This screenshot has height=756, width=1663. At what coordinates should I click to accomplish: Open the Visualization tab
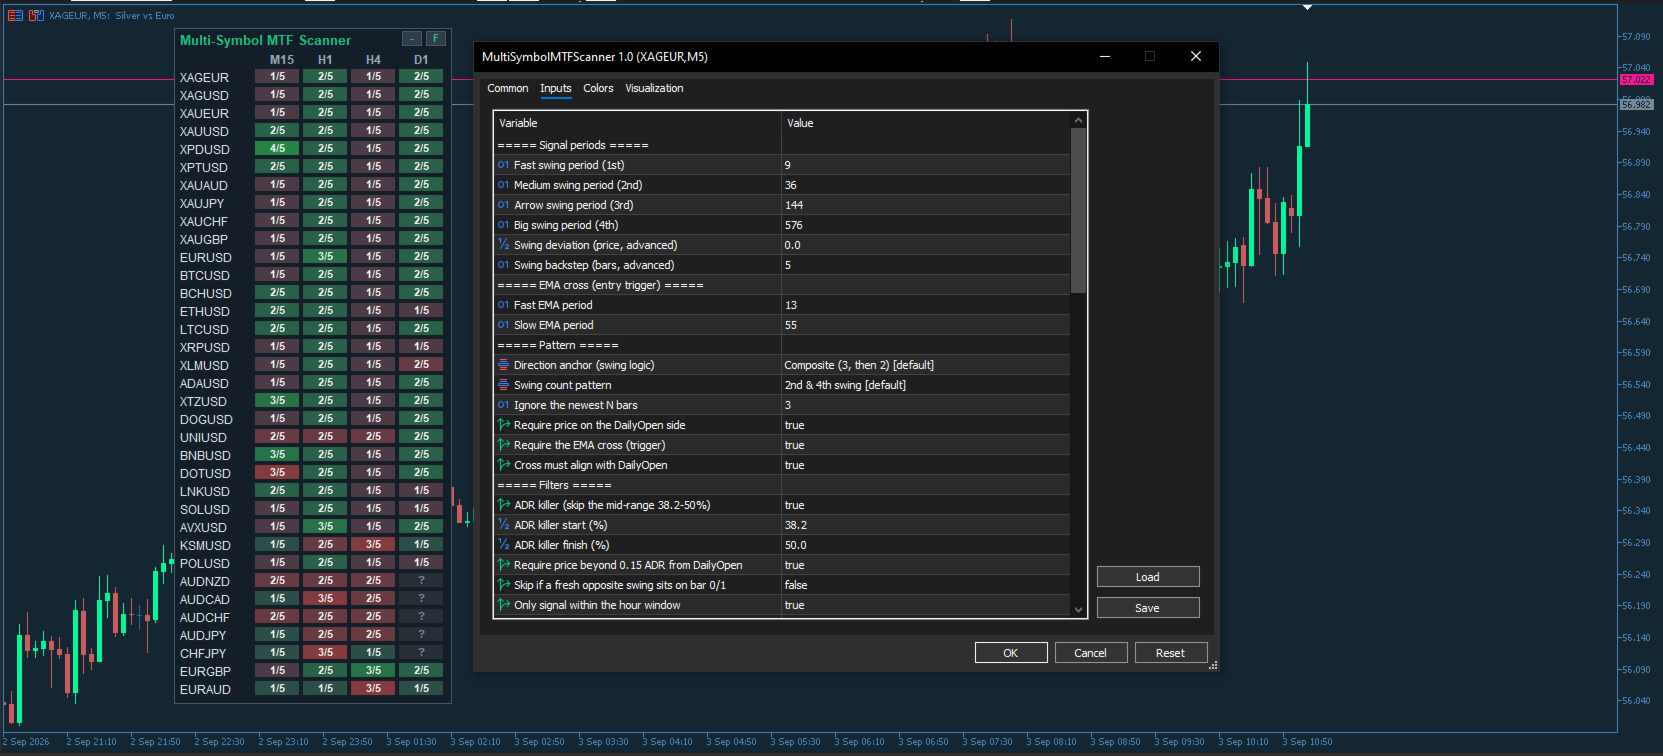tap(654, 88)
